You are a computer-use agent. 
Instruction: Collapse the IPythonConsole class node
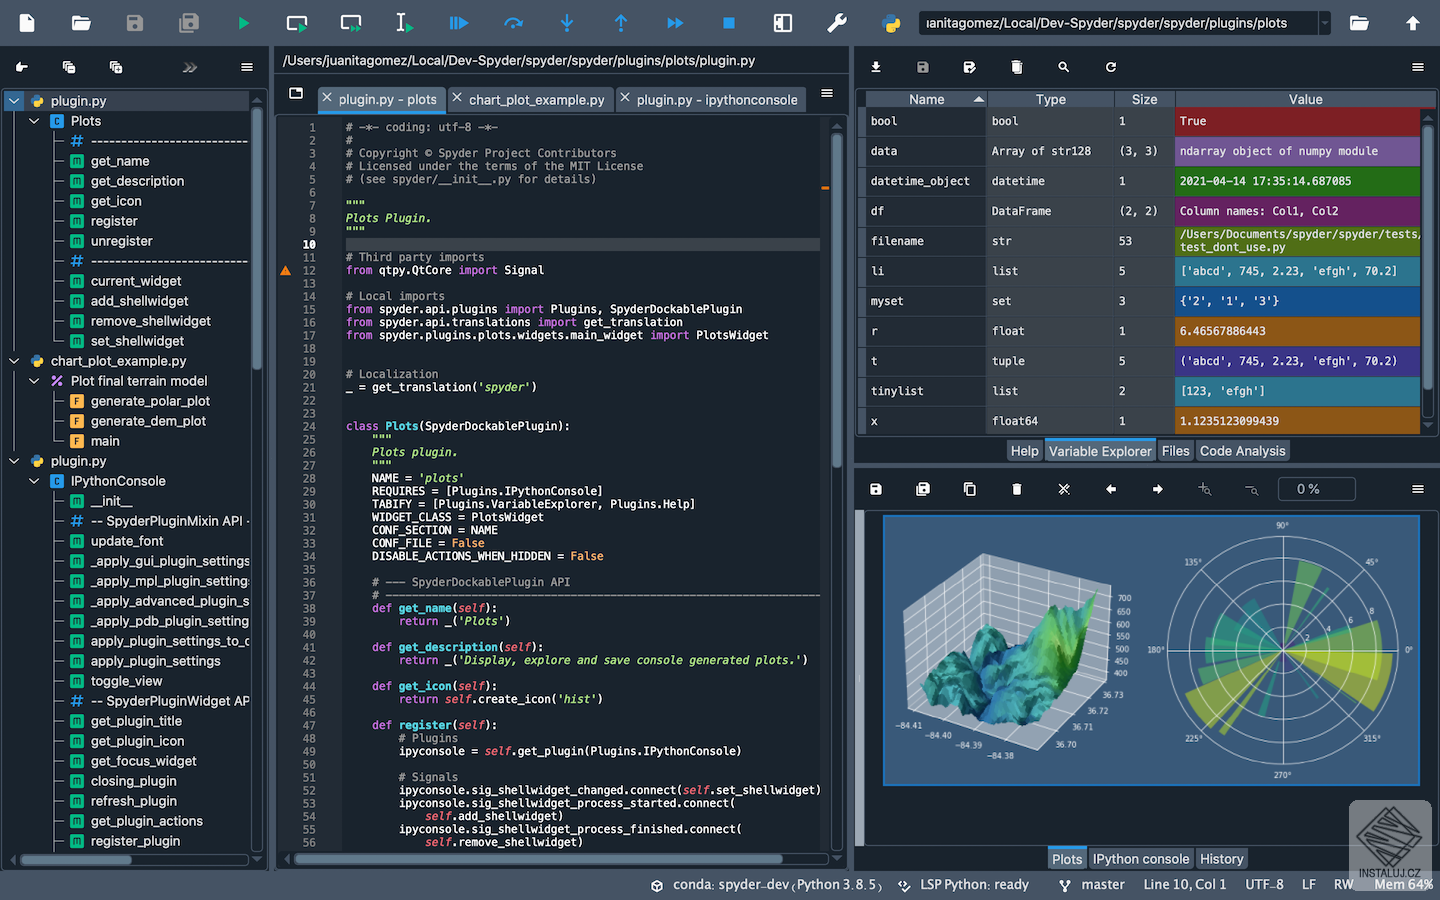pyautogui.click(x=34, y=481)
